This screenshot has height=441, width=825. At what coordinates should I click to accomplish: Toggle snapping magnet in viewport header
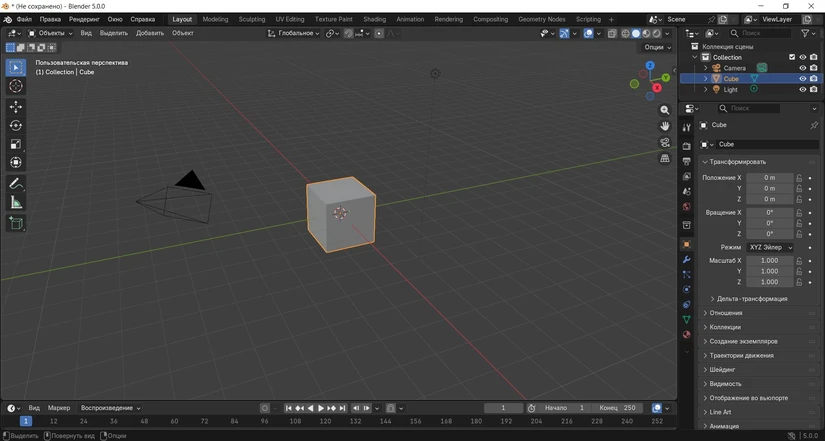(348, 33)
